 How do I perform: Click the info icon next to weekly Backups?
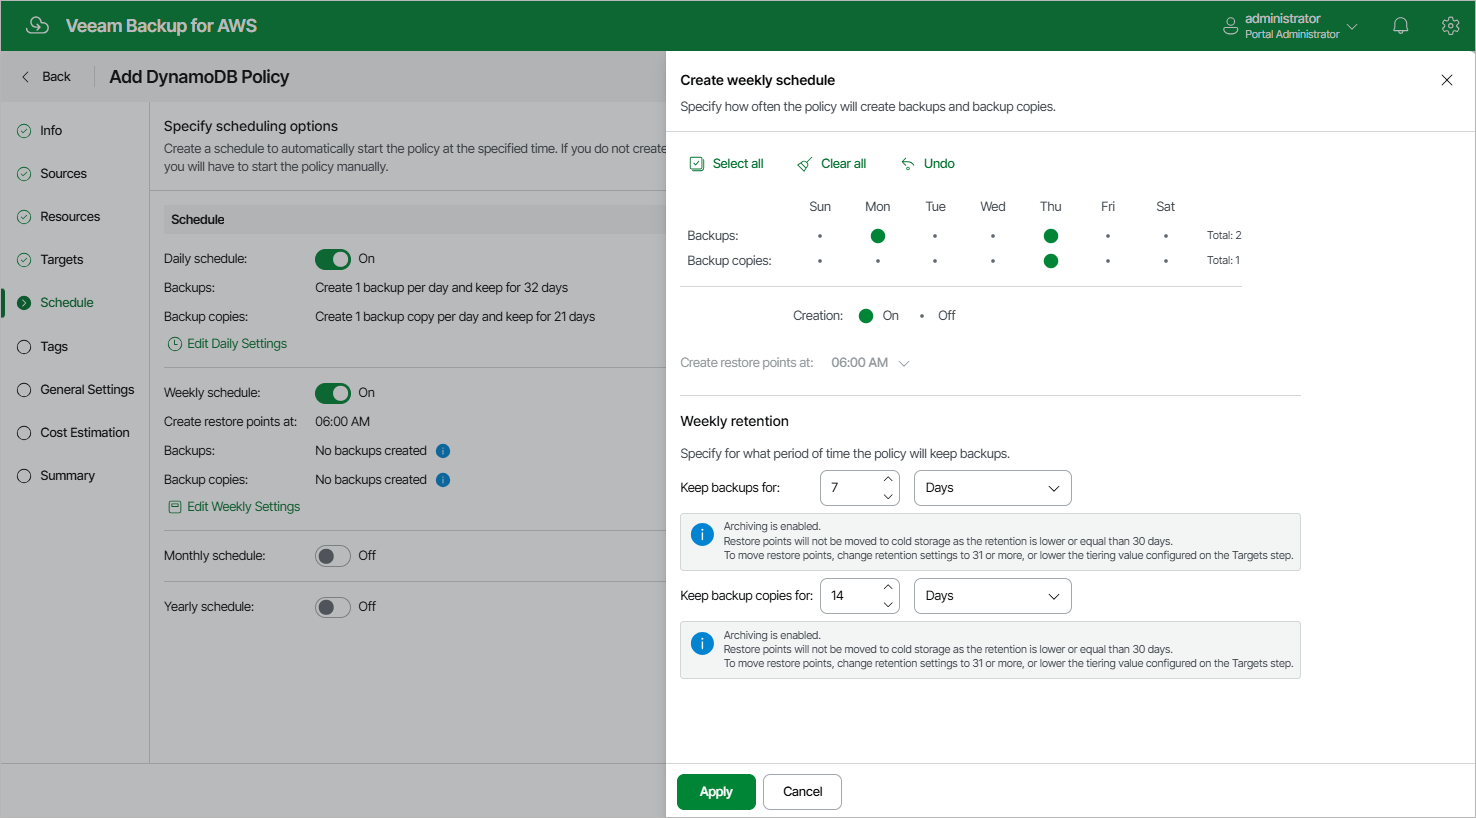443,451
